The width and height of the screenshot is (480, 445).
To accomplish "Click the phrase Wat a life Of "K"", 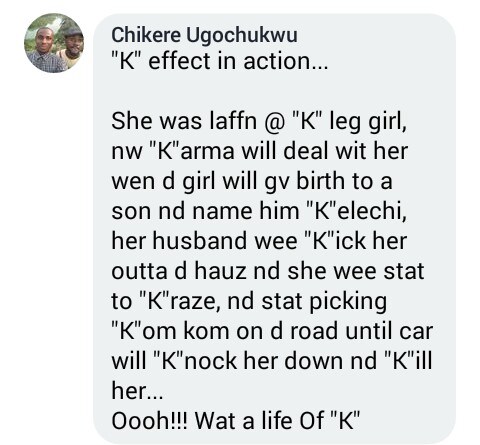I will [x=277, y=421].
